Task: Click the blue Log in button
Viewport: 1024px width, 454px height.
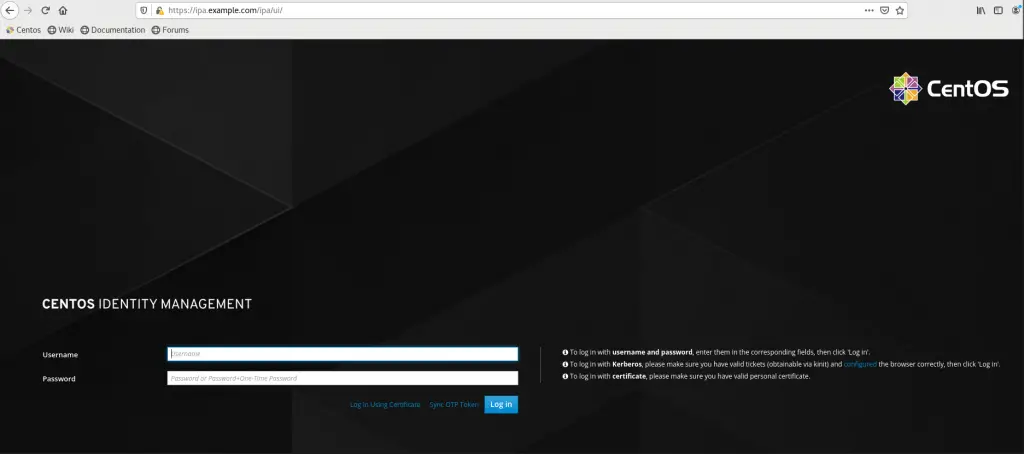Action: pos(501,404)
